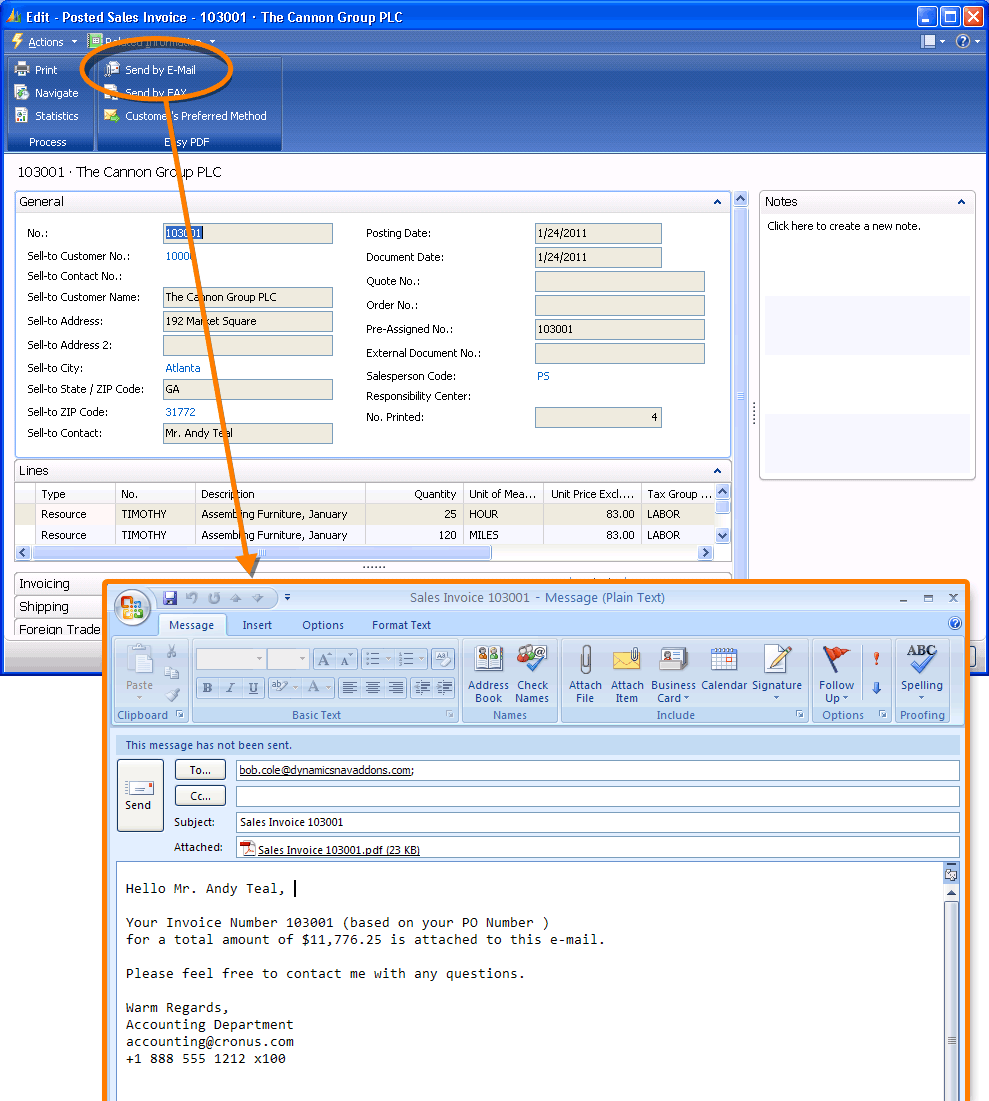Expand the Invoicing FastTab
Screen dimensions: 989x1101
point(44,584)
